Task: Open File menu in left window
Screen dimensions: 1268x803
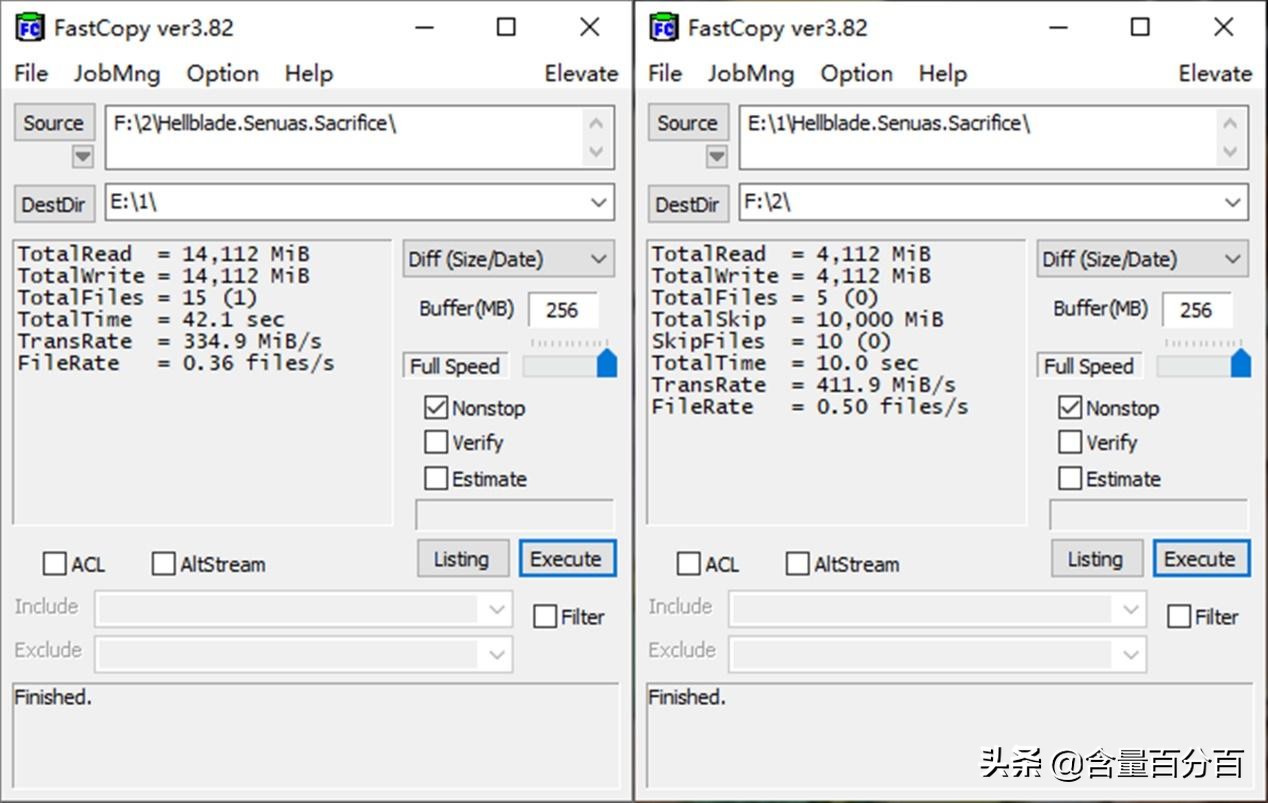Action: [31, 73]
